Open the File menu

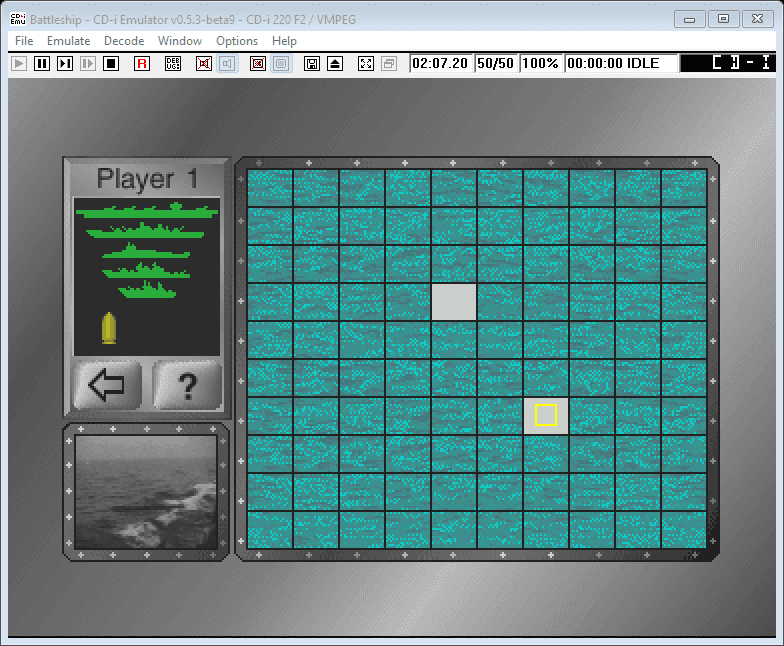point(24,41)
